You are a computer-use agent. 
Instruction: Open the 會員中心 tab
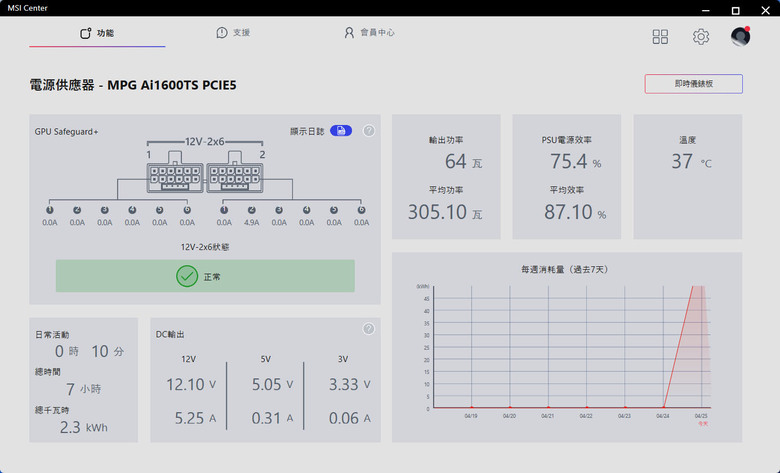click(x=369, y=33)
